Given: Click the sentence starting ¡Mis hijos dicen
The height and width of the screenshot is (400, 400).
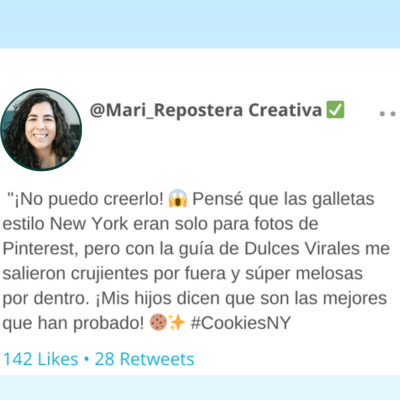Looking at the screenshot, I should coord(195,311).
